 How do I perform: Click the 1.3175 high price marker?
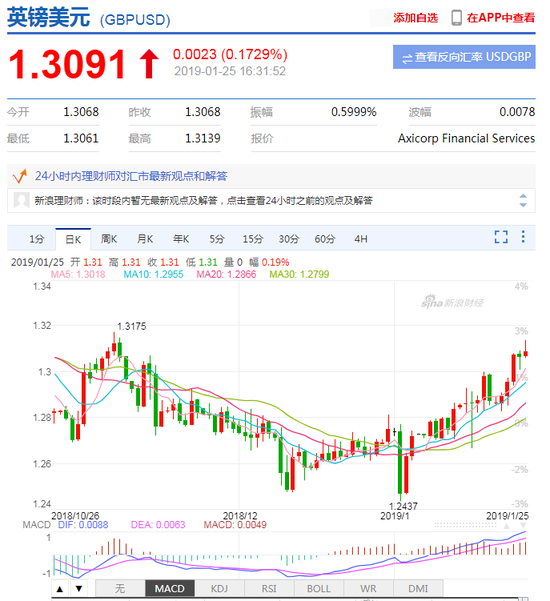click(131, 326)
